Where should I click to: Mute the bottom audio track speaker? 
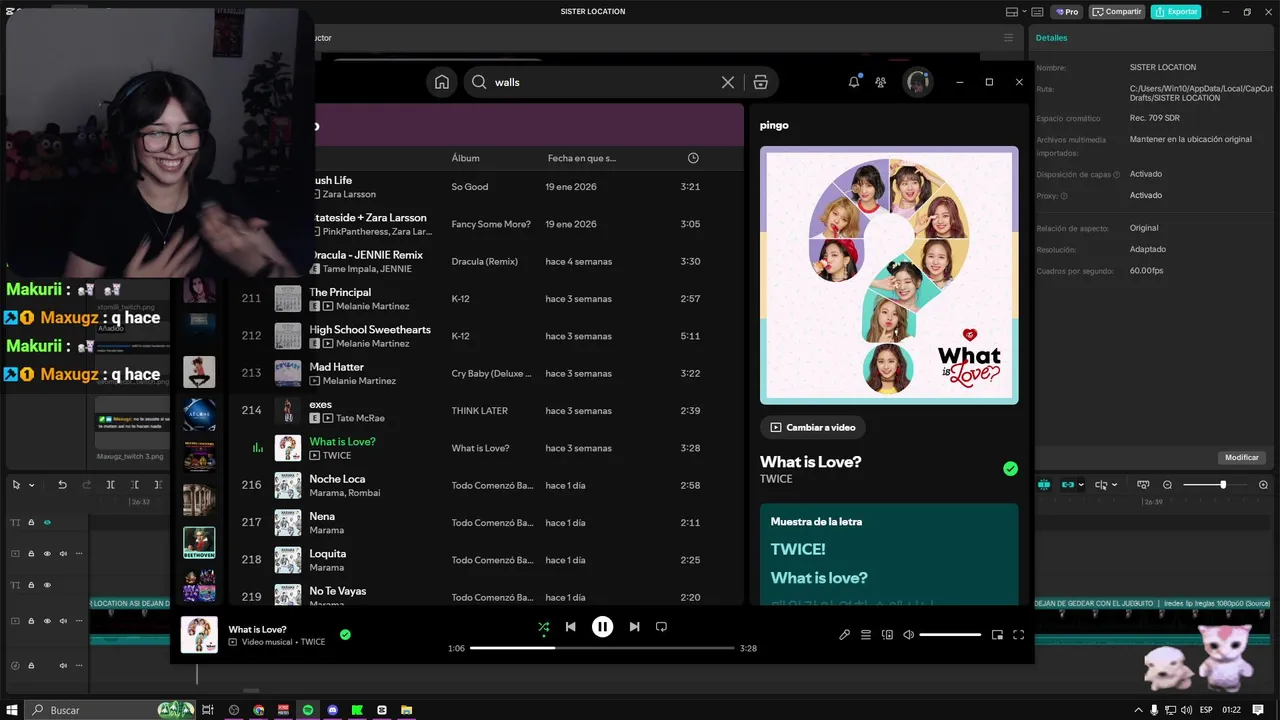[63, 665]
